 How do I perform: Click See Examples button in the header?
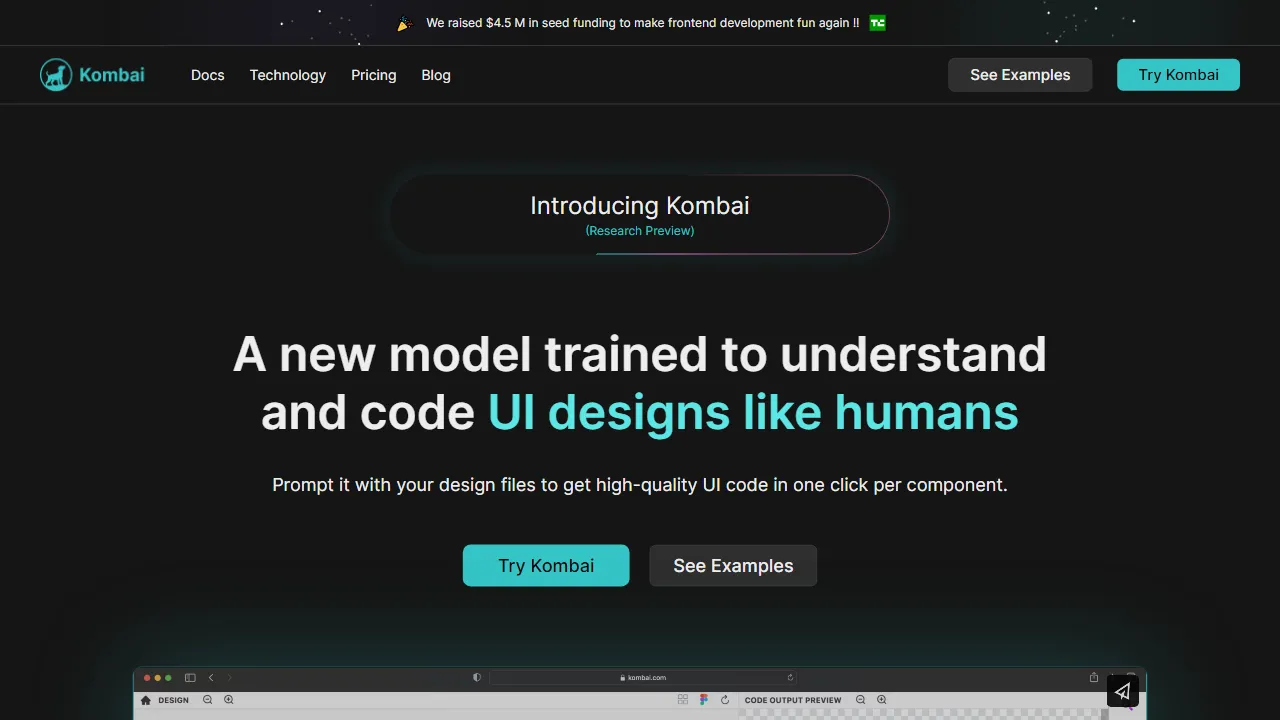(1020, 75)
